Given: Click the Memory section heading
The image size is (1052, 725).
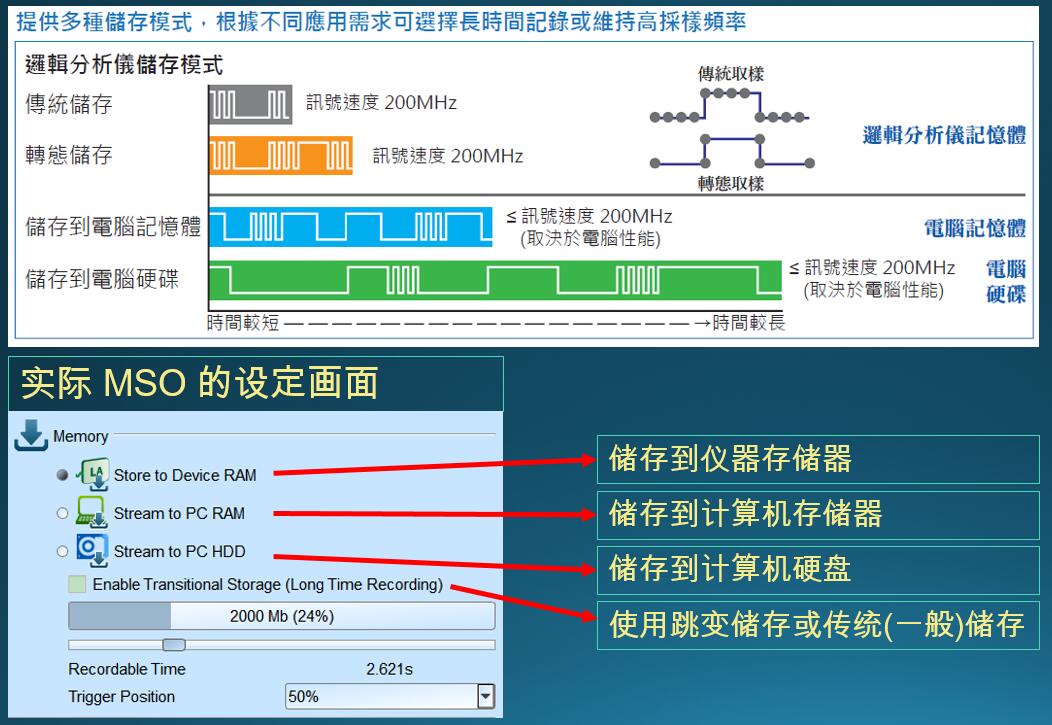Looking at the screenshot, I should (80, 436).
